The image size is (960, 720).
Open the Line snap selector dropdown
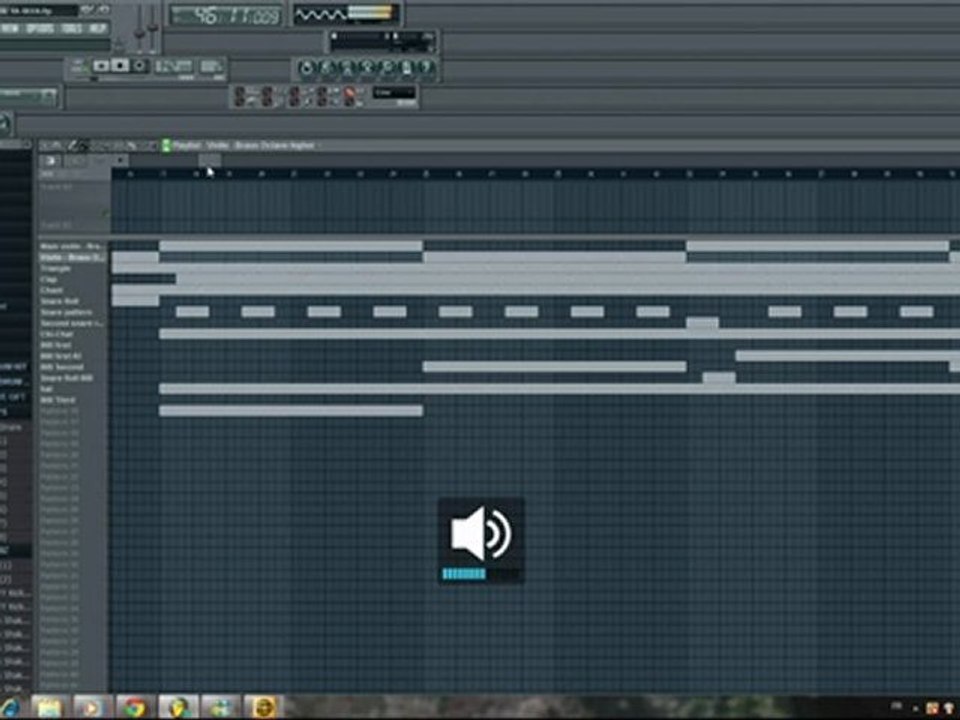click(x=394, y=93)
